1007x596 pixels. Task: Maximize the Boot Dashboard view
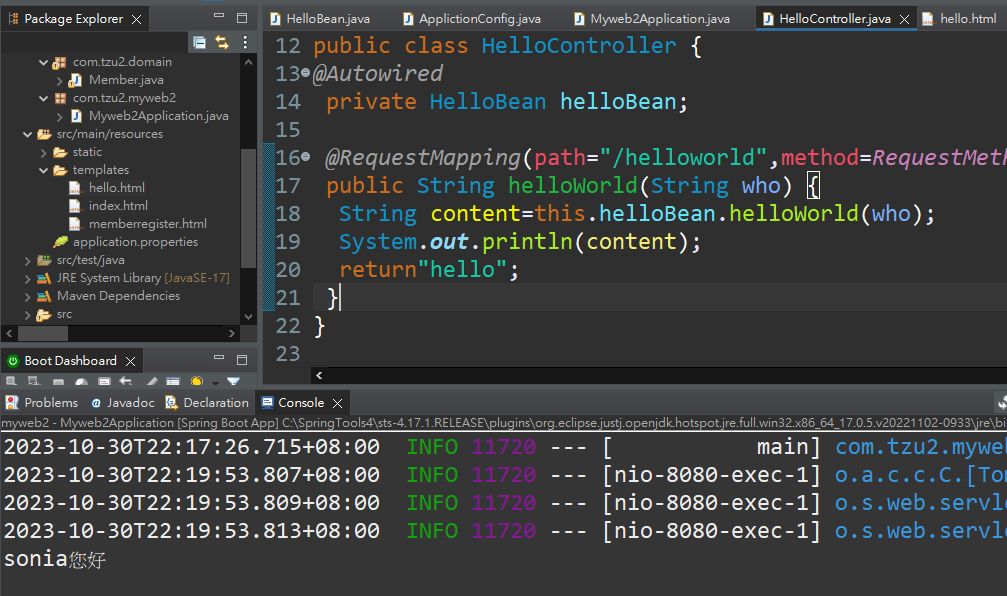coord(242,360)
